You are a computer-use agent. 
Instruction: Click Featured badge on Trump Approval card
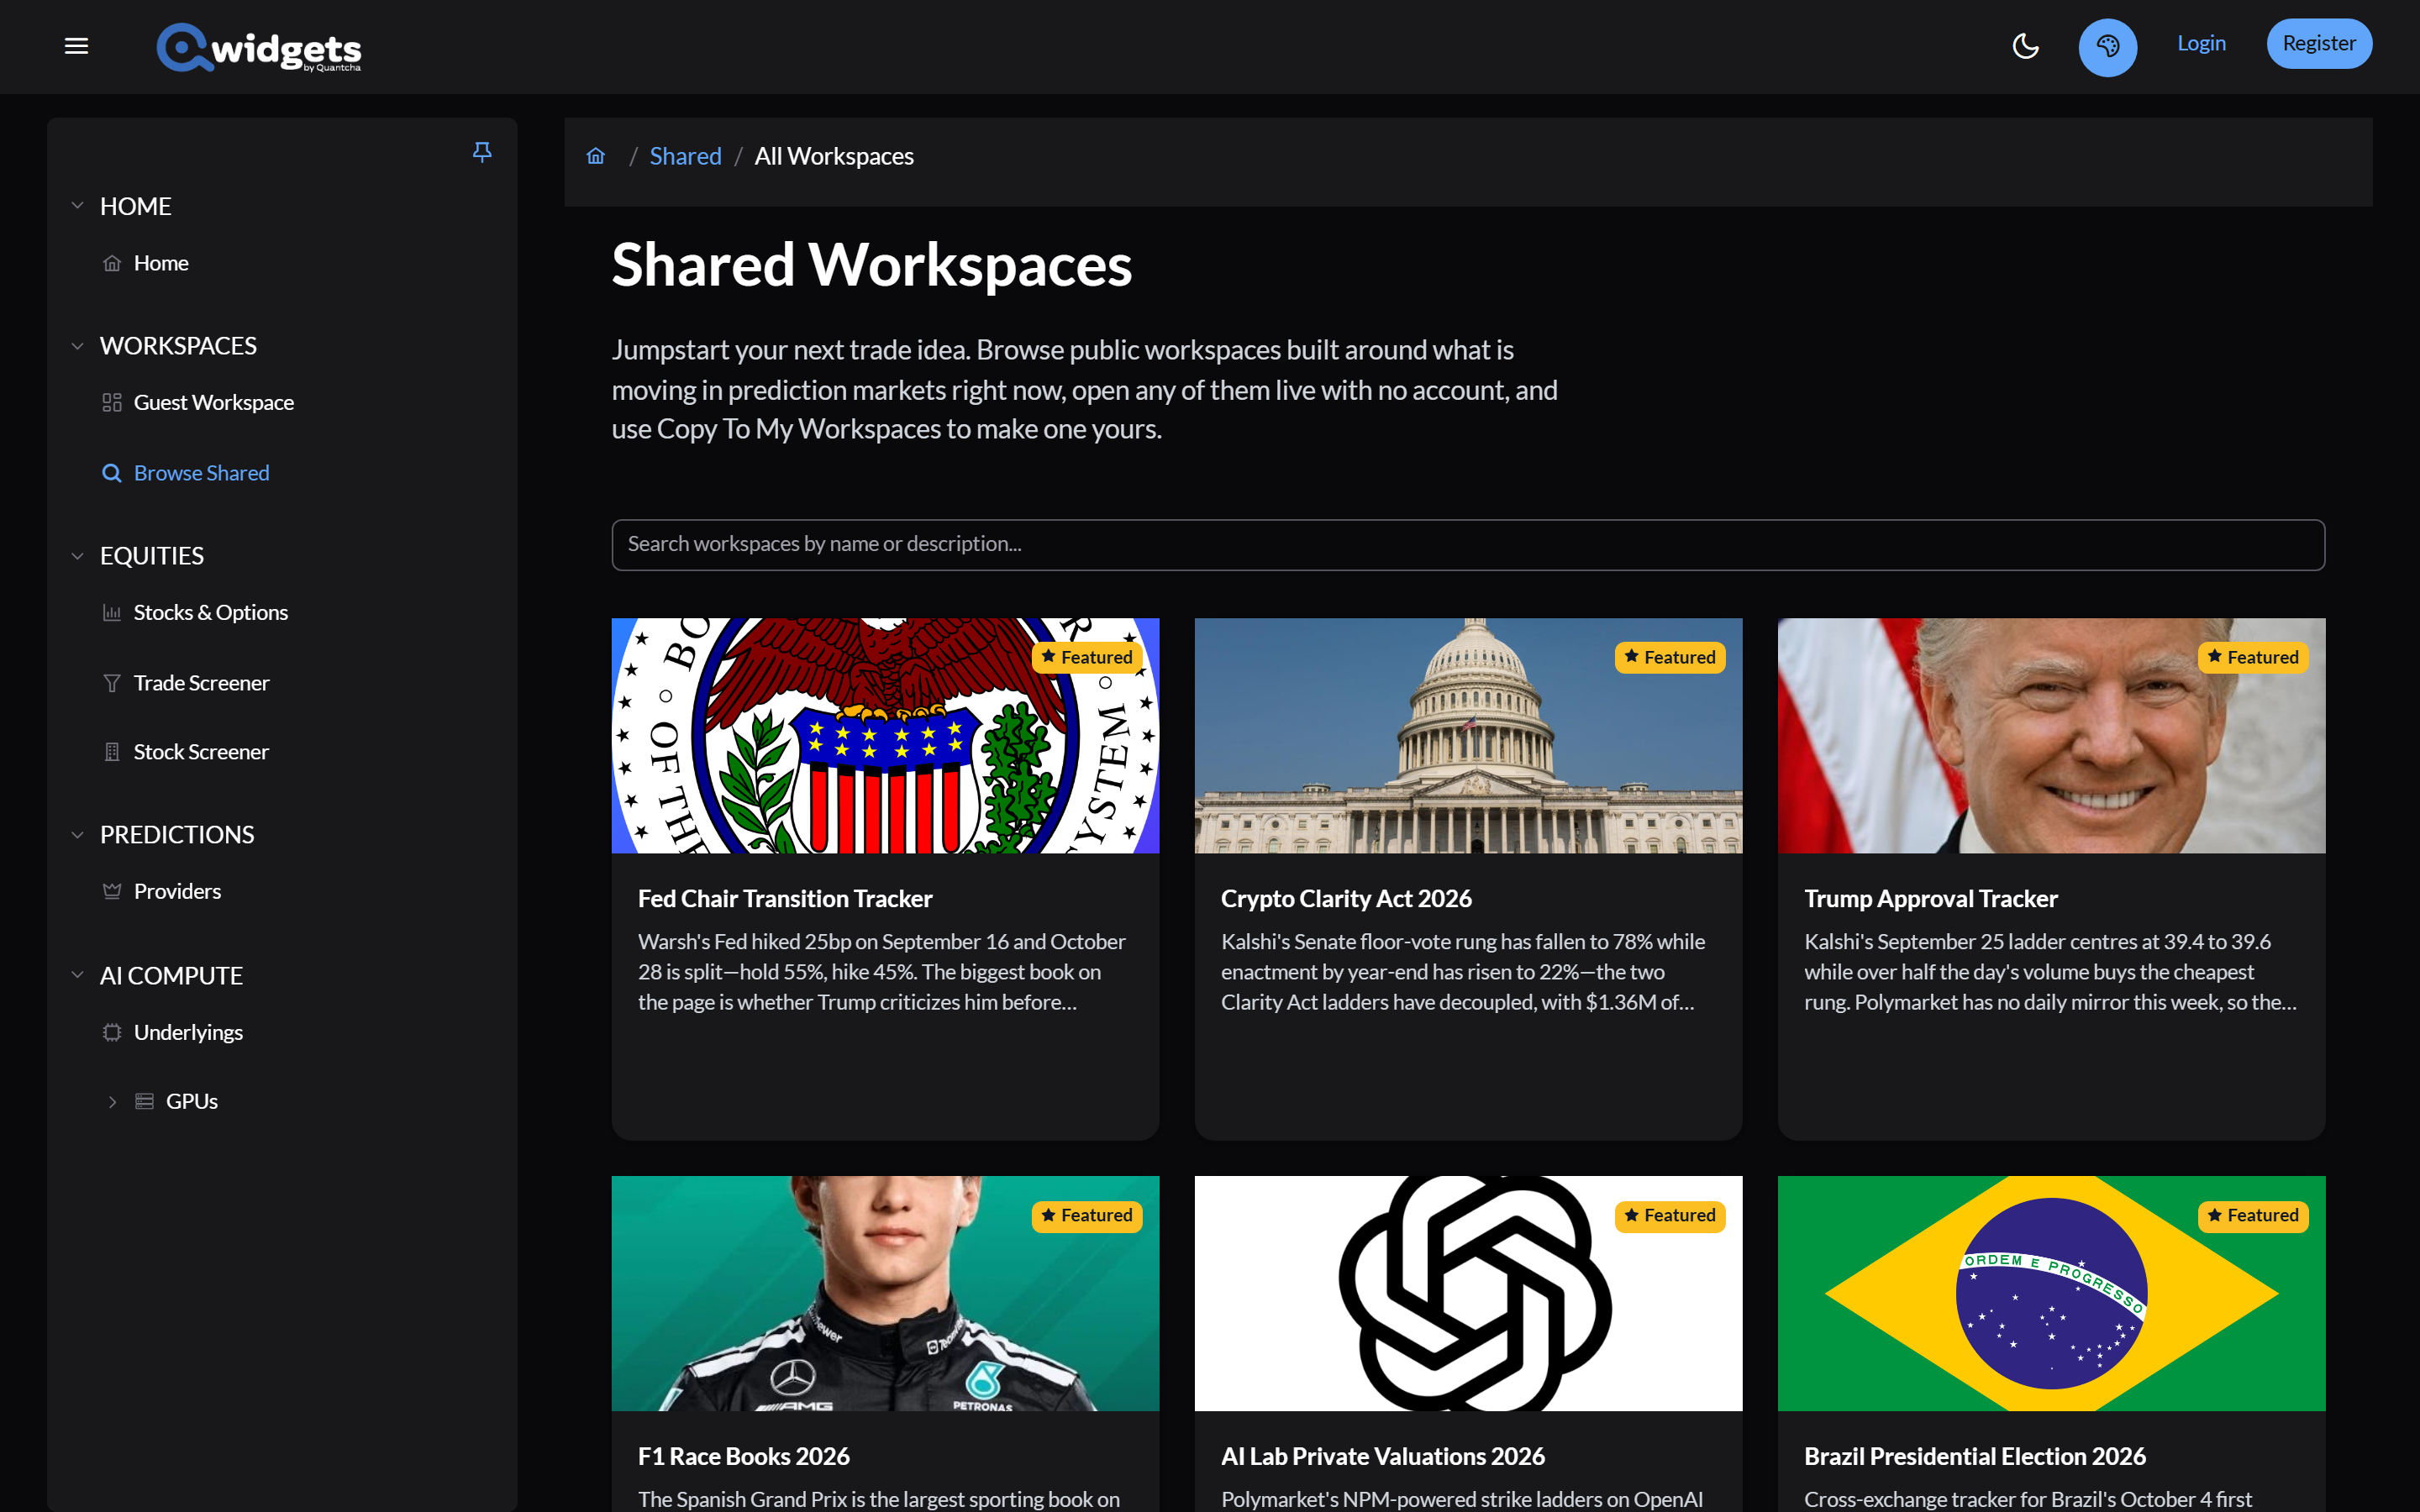2253,657
